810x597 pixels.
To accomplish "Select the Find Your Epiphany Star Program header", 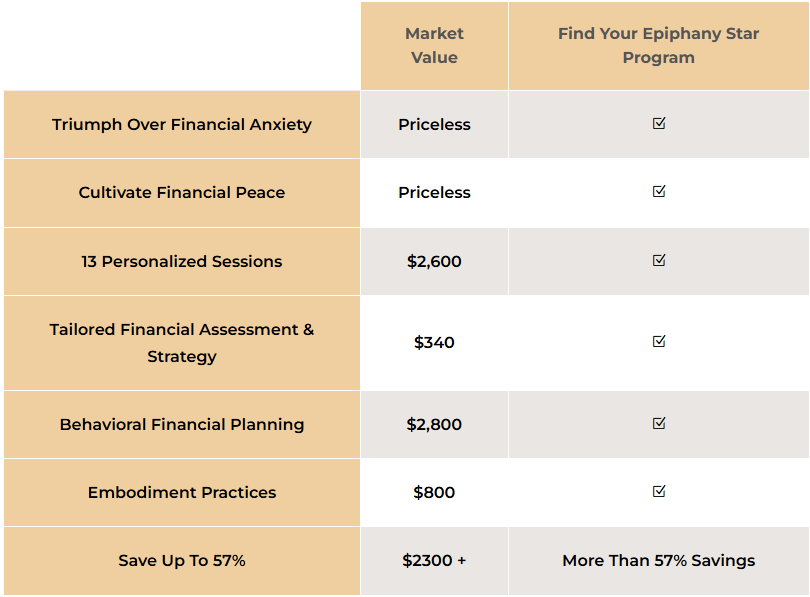I will coord(659,45).
